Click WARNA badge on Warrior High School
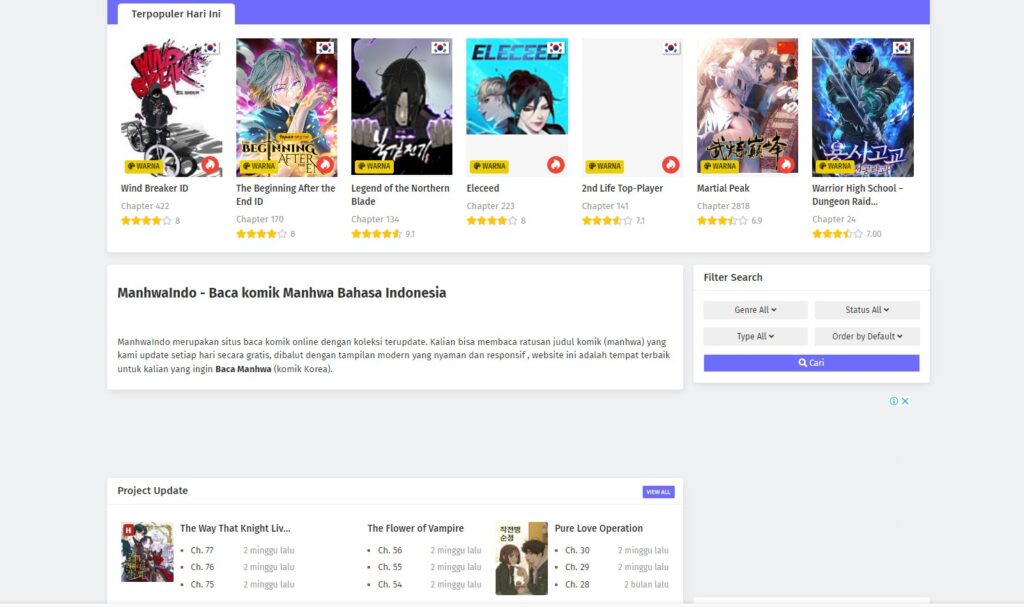The width and height of the screenshot is (1024, 607). tap(835, 166)
